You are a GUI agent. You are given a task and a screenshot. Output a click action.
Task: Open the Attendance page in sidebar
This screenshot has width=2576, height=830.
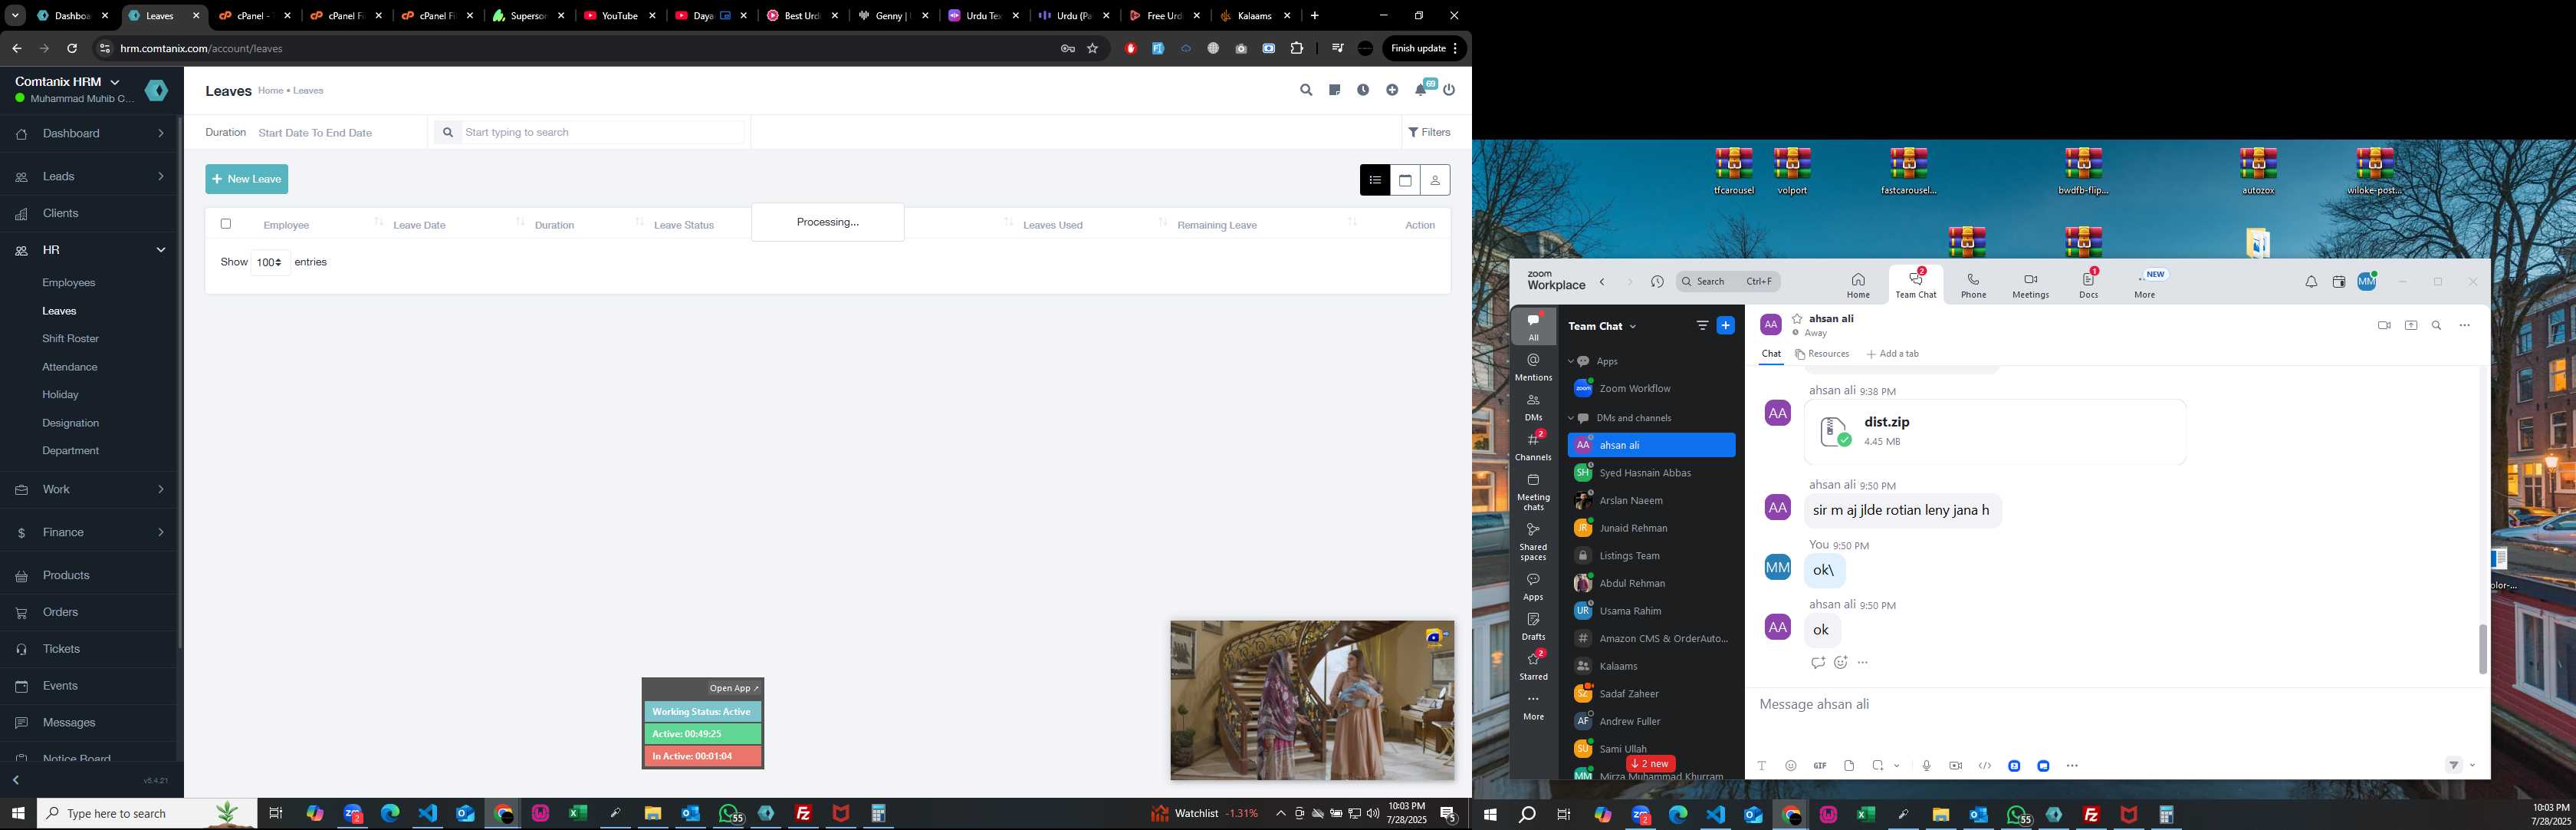(x=70, y=367)
